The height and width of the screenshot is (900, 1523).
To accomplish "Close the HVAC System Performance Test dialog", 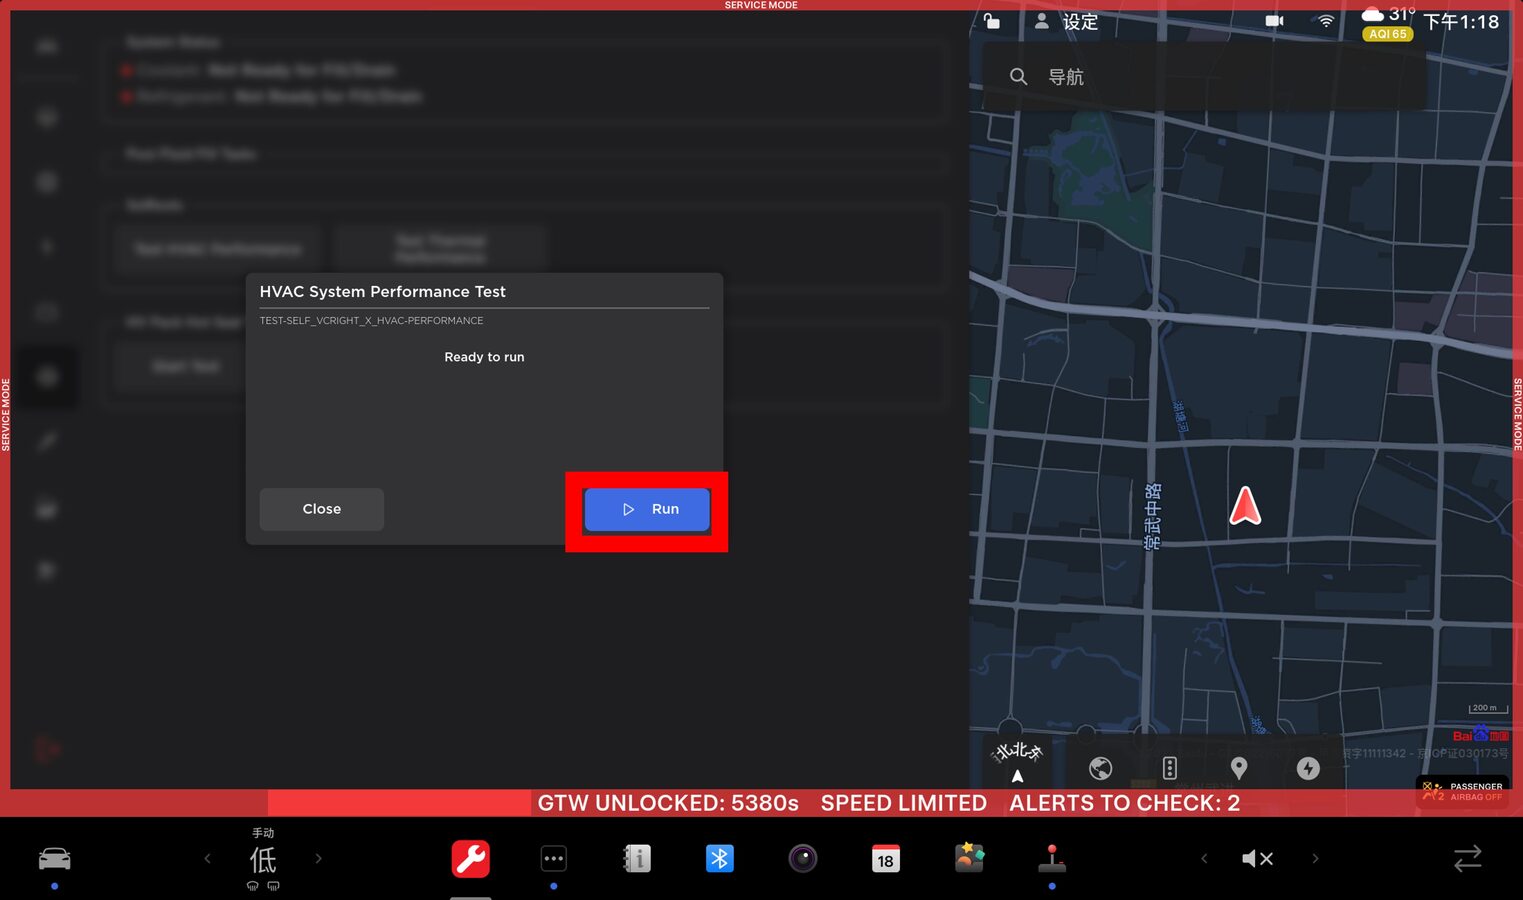I will pos(321,509).
